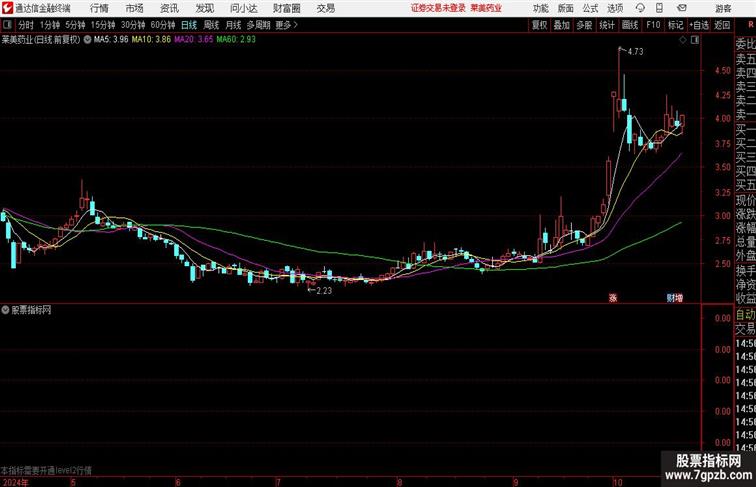Click the 通达信 app logo icon

pyautogui.click(x=7, y=8)
